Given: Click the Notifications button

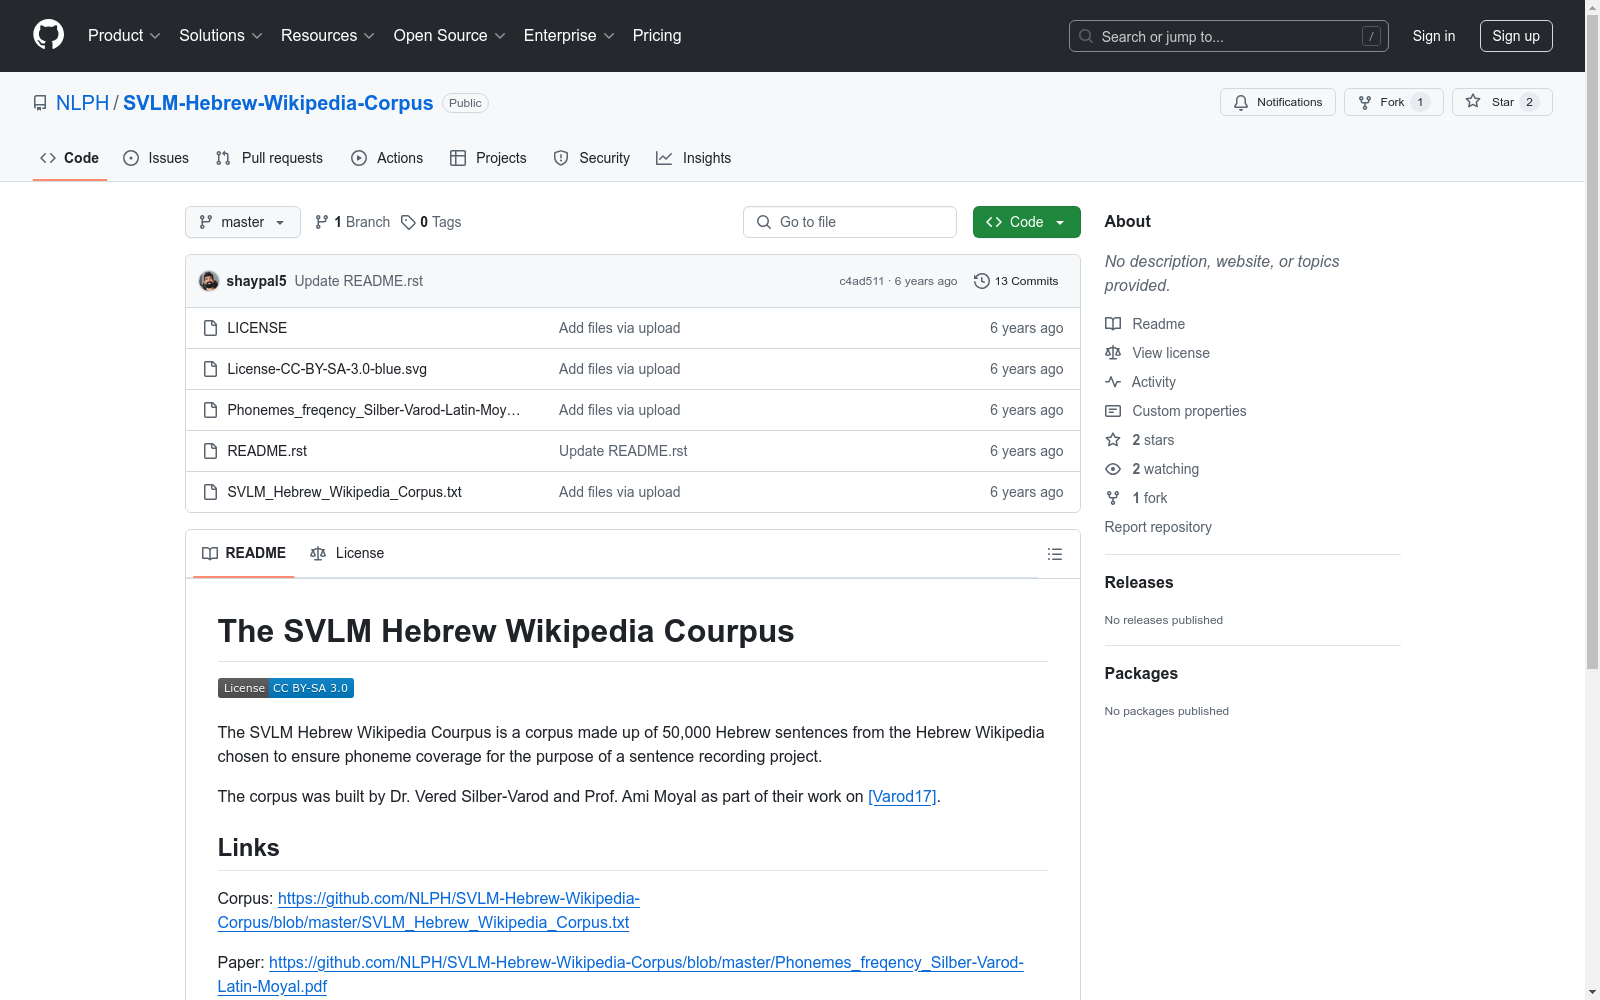Looking at the screenshot, I should tap(1278, 102).
